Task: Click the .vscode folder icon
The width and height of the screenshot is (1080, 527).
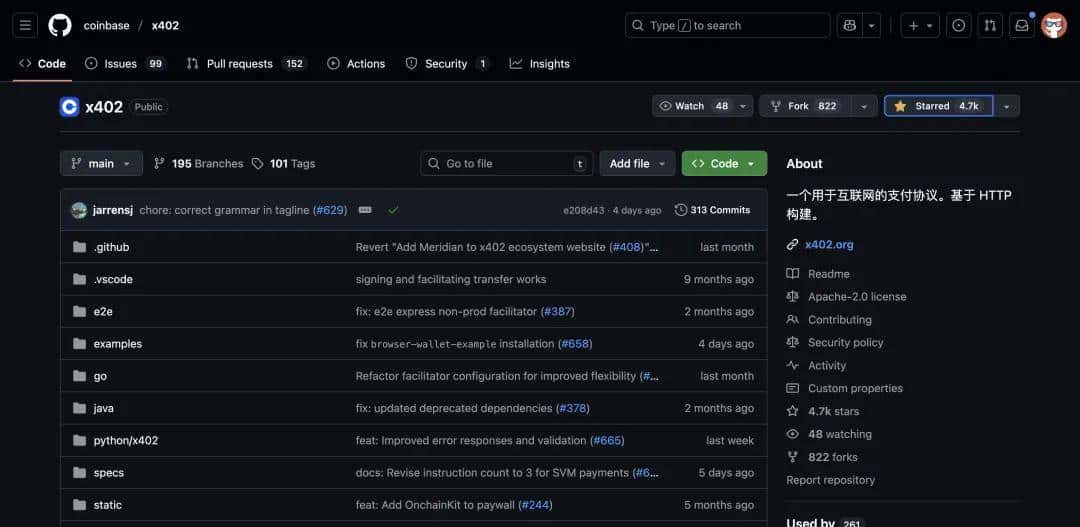Action: point(79,279)
